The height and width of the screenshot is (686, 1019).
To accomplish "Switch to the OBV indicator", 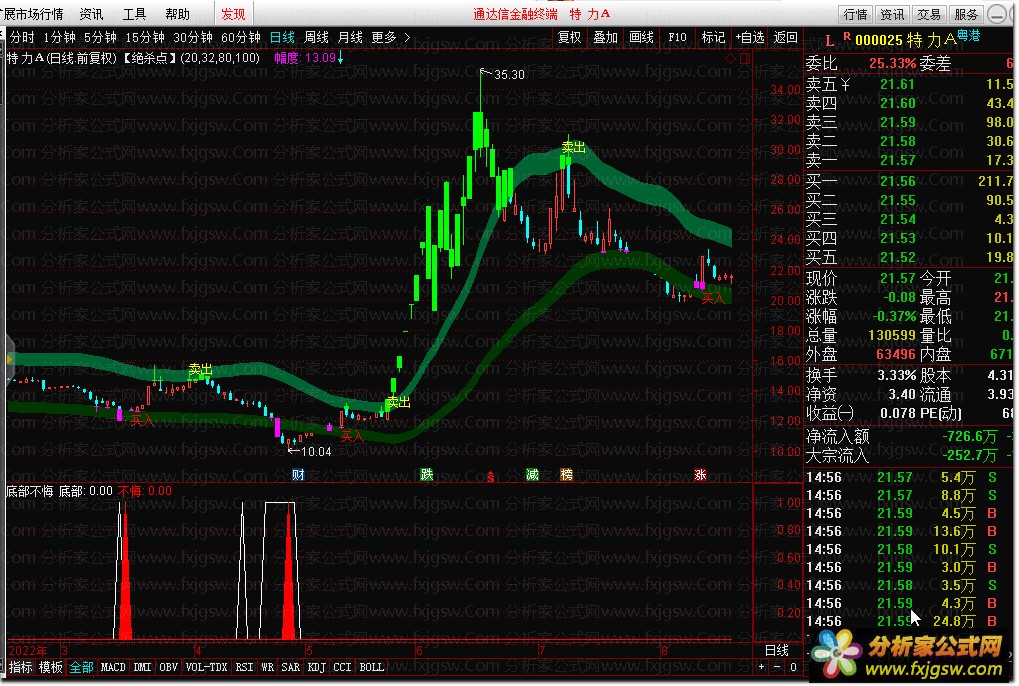I will [168, 667].
